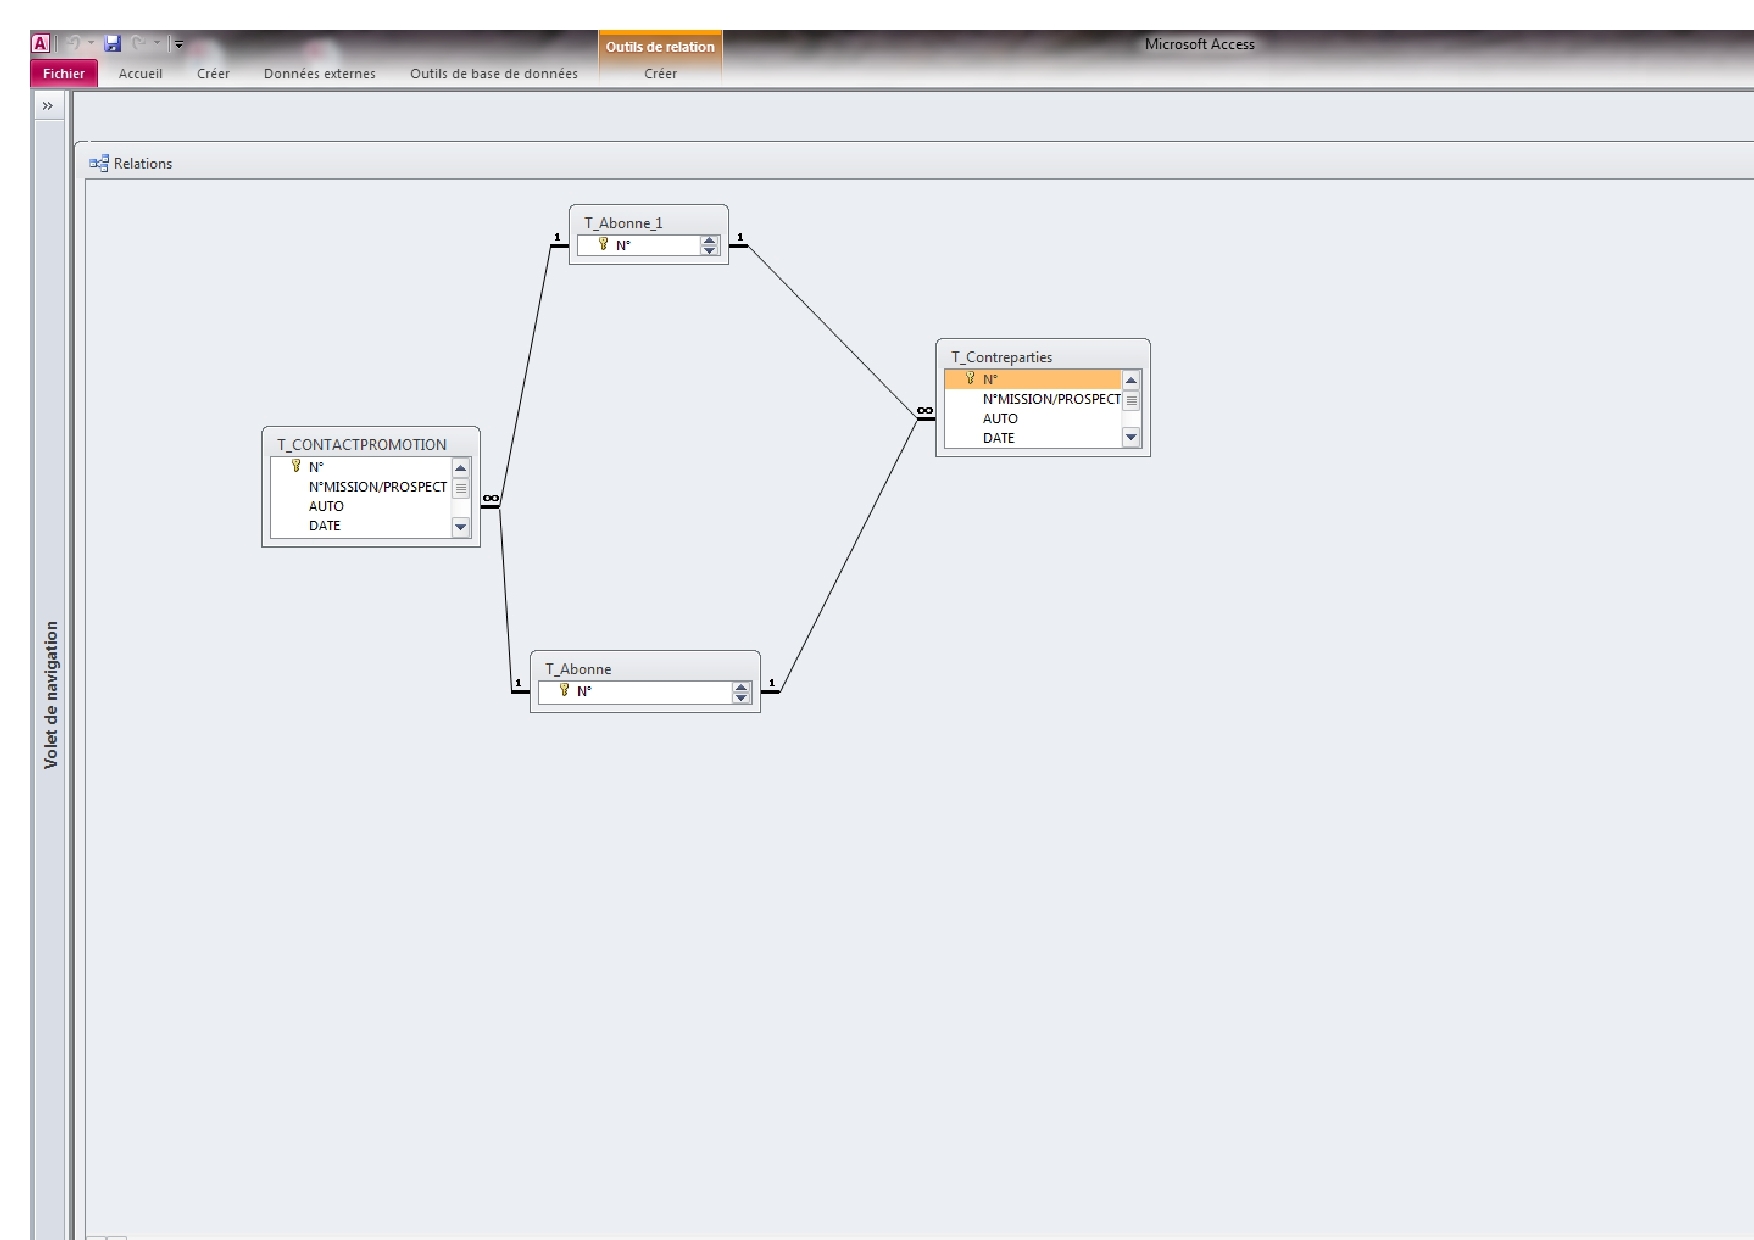The height and width of the screenshot is (1240, 1754).
Task: Click the Outils de relation contextual header
Action: click(660, 46)
